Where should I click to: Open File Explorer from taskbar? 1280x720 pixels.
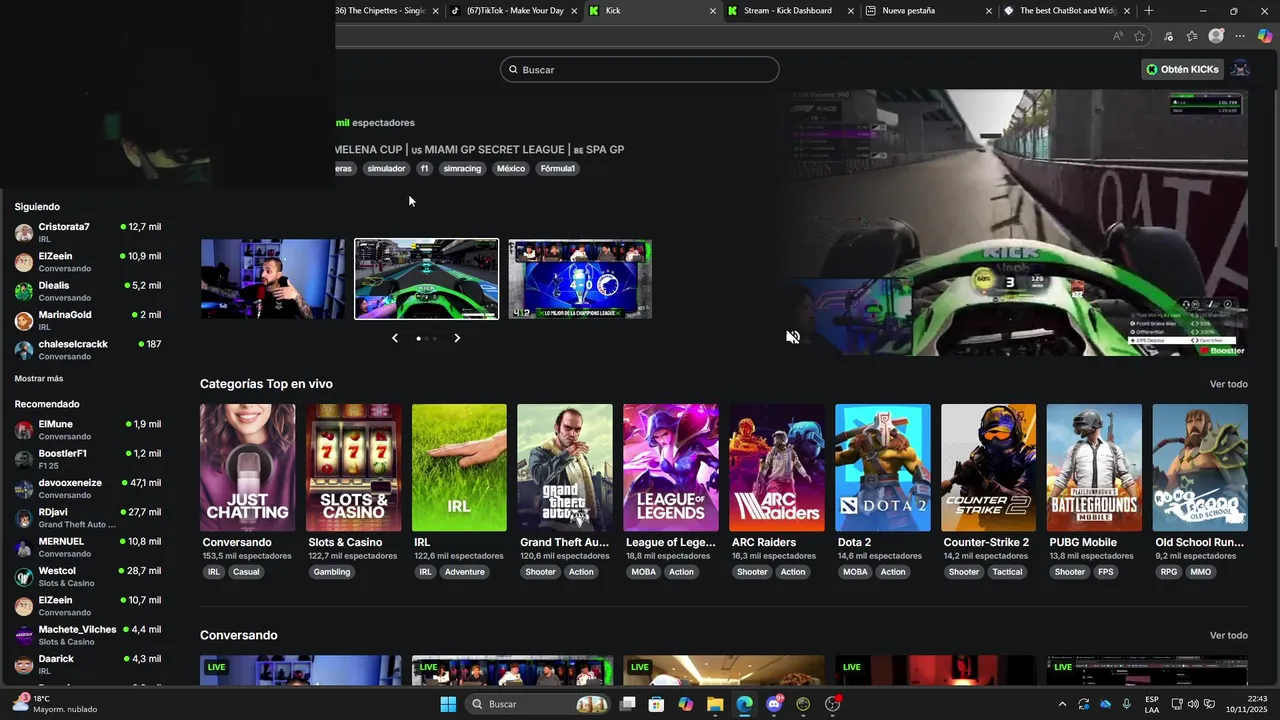(x=715, y=704)
